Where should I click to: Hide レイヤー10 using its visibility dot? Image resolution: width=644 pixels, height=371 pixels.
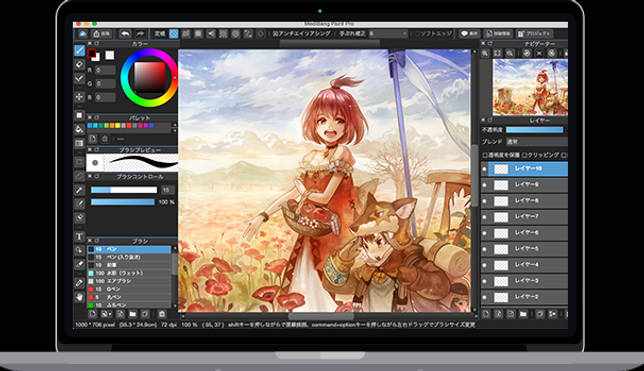pyautogui.click(x=485, y=169)
